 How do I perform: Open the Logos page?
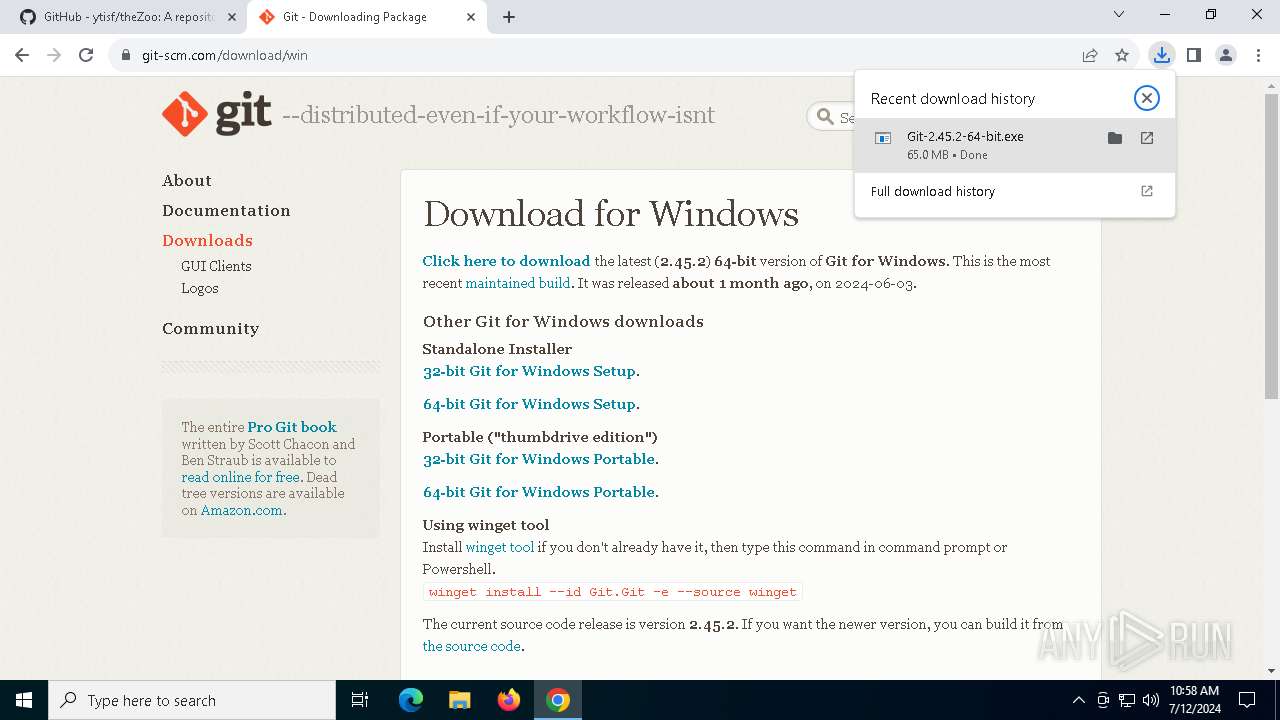(200, 288)
